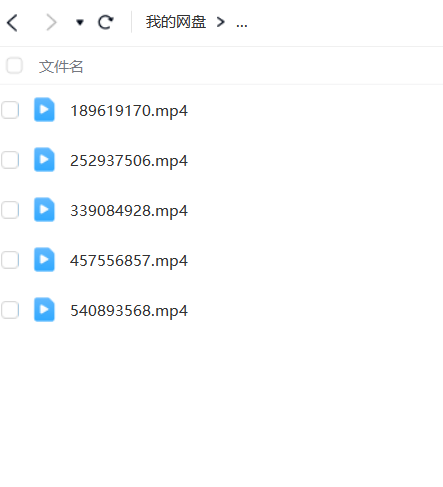Check the box for 189619170.mp4
The width and height of the screenshot is (443, 487).
[10, 110]
